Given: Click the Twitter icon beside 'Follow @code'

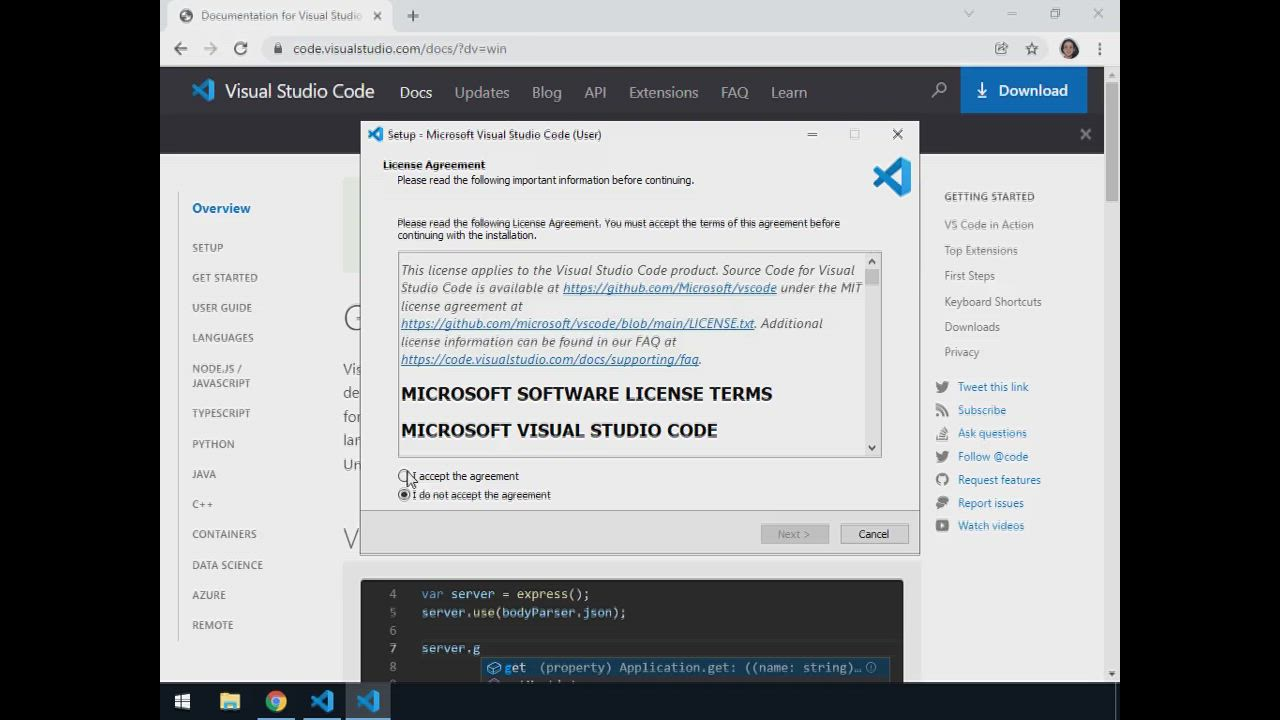Looking at the screenshot, I should coord(942,456).
